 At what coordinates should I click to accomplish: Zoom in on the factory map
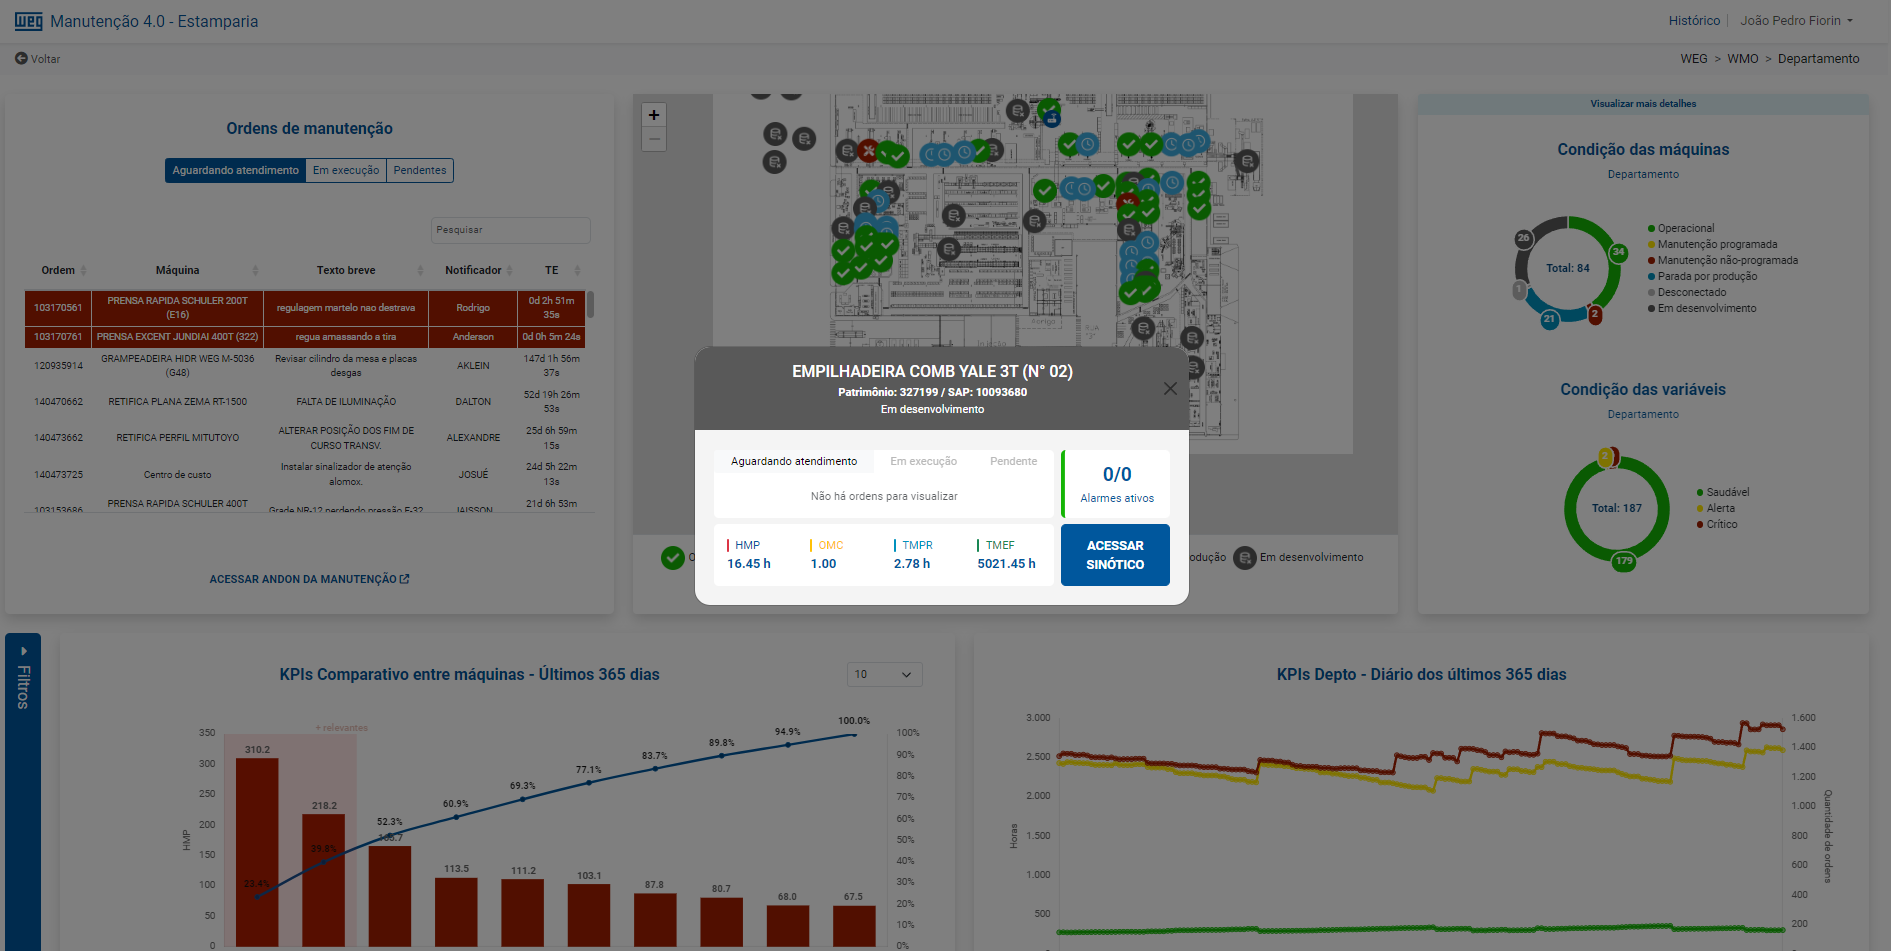click(x=654, y=114)
